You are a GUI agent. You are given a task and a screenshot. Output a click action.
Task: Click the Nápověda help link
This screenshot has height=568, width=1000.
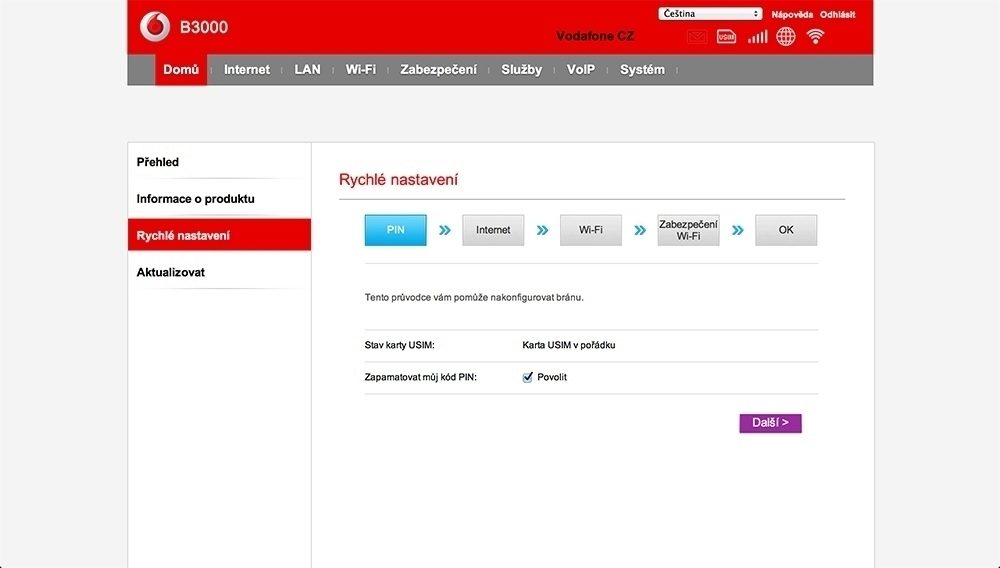pos(792,15)
